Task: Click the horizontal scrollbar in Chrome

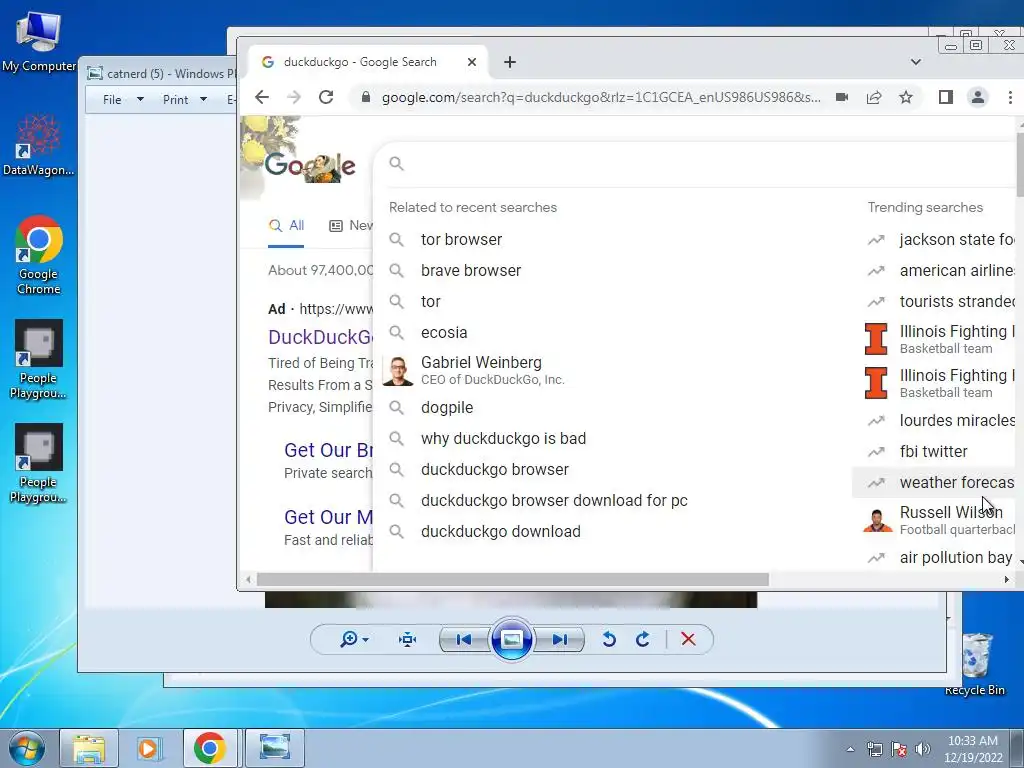Action: point(513,579)
